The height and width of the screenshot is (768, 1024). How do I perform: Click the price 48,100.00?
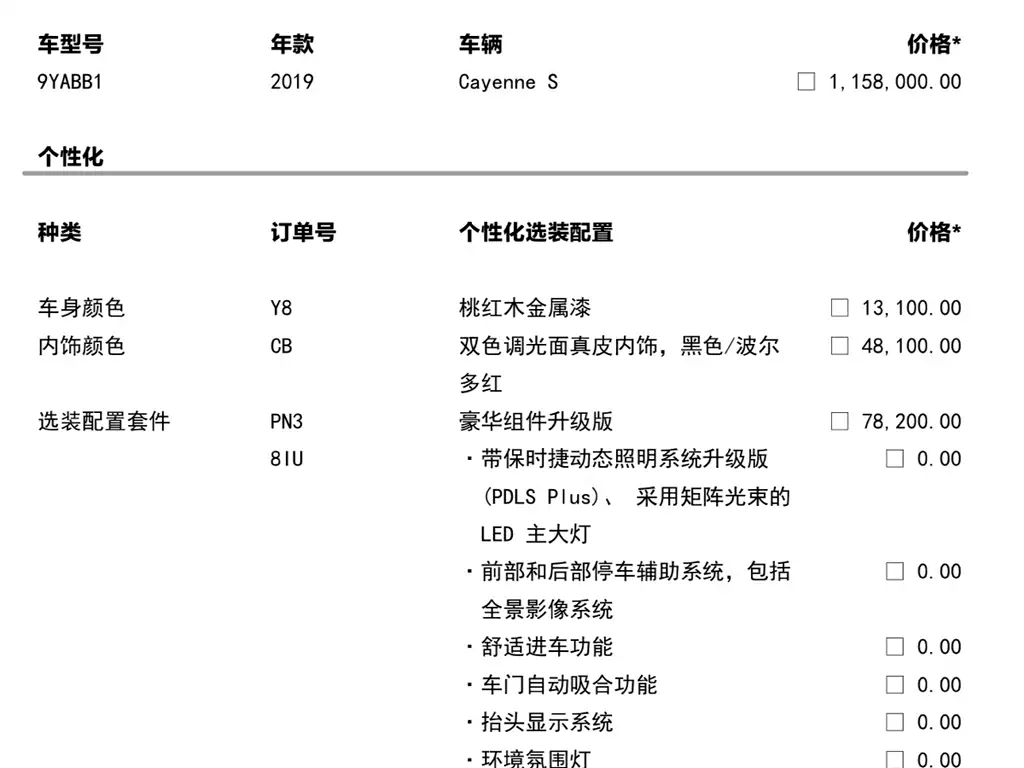911,345
